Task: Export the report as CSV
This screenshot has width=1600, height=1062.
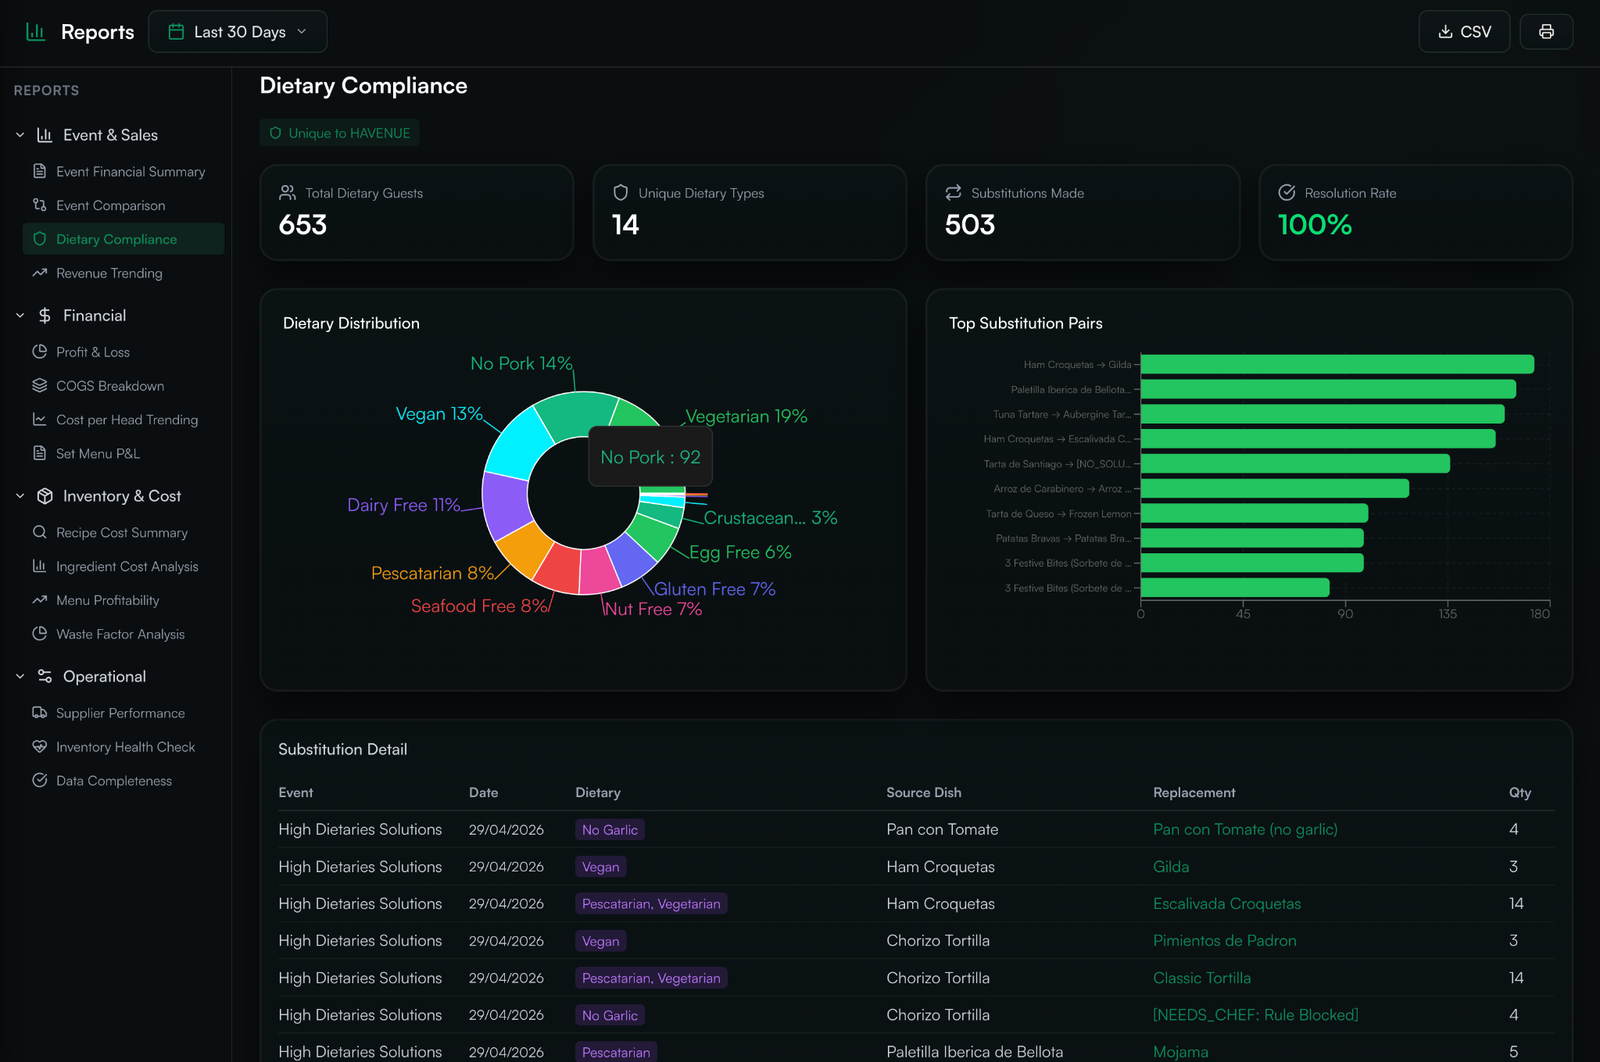Action: tap(1464, 32)
